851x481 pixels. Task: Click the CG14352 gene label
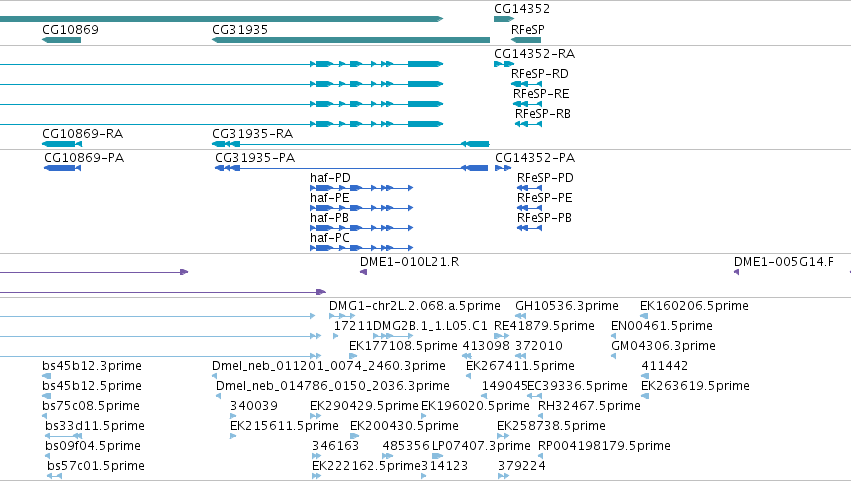(x=522, y=9)
